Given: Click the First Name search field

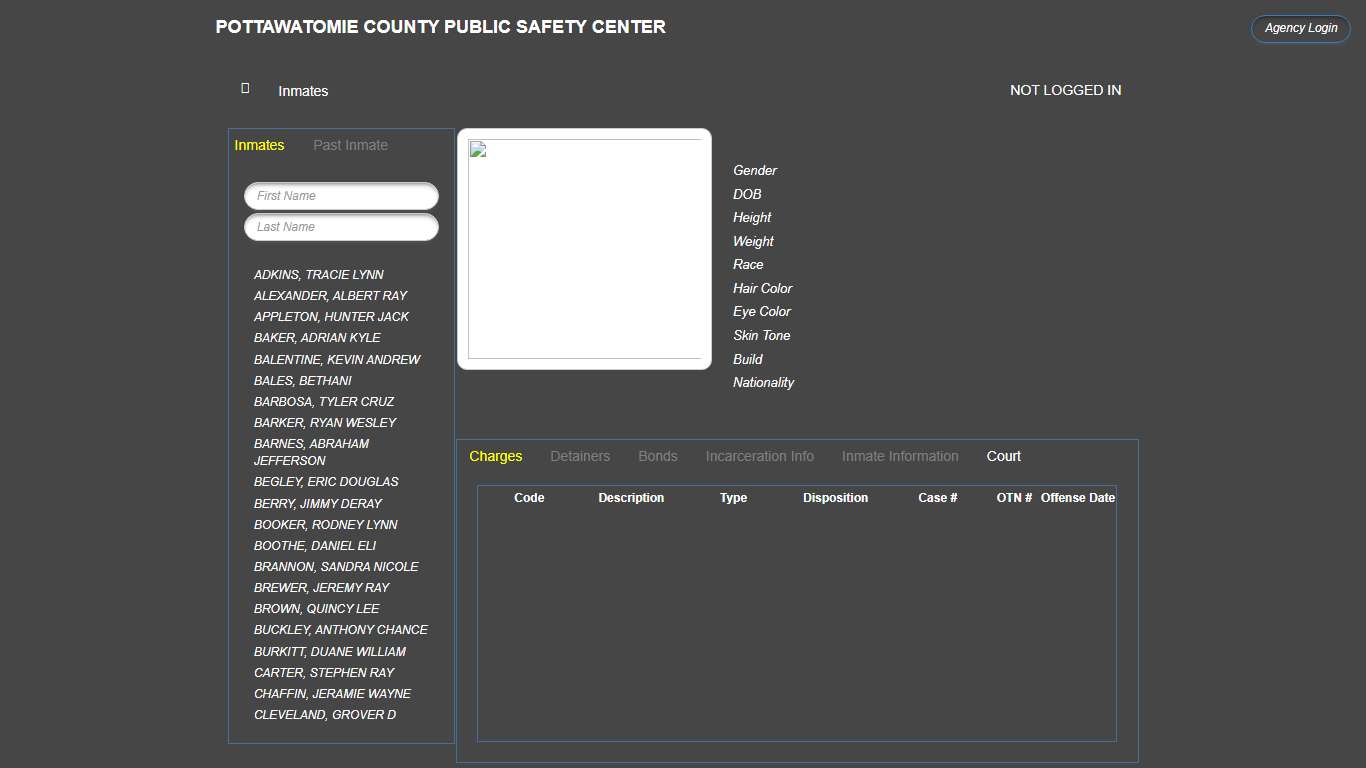Looking at the screenshot, I should tap(341, 195).
